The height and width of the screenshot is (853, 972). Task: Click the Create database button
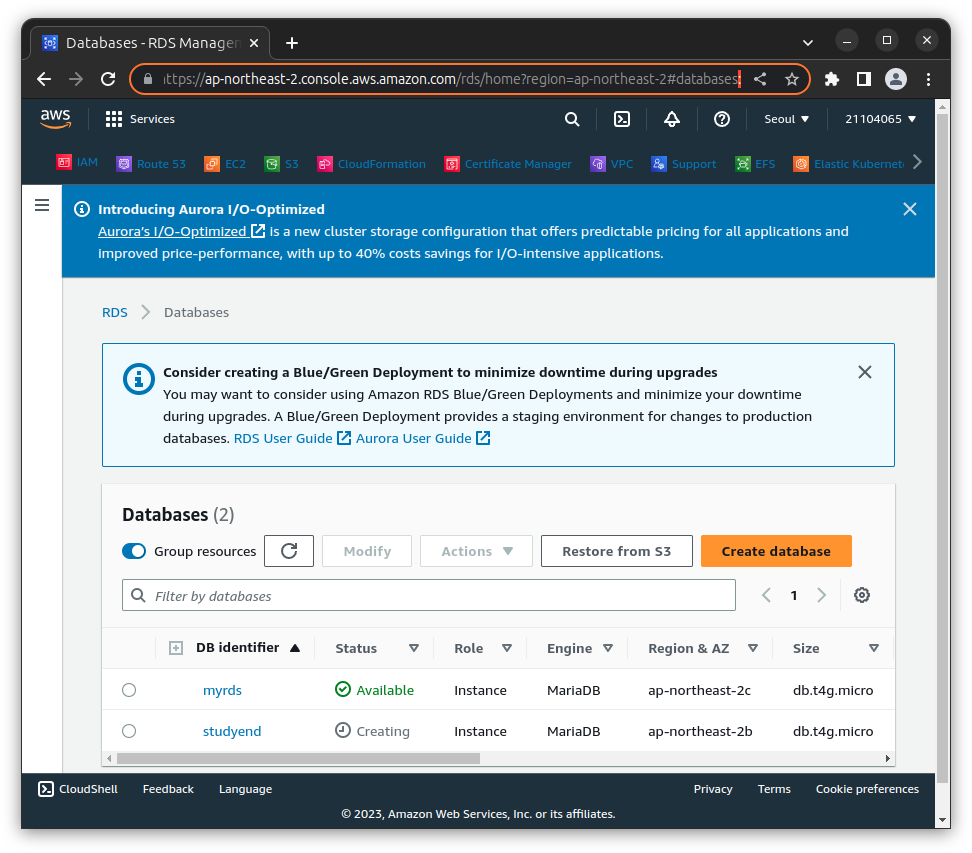point(776,551)
